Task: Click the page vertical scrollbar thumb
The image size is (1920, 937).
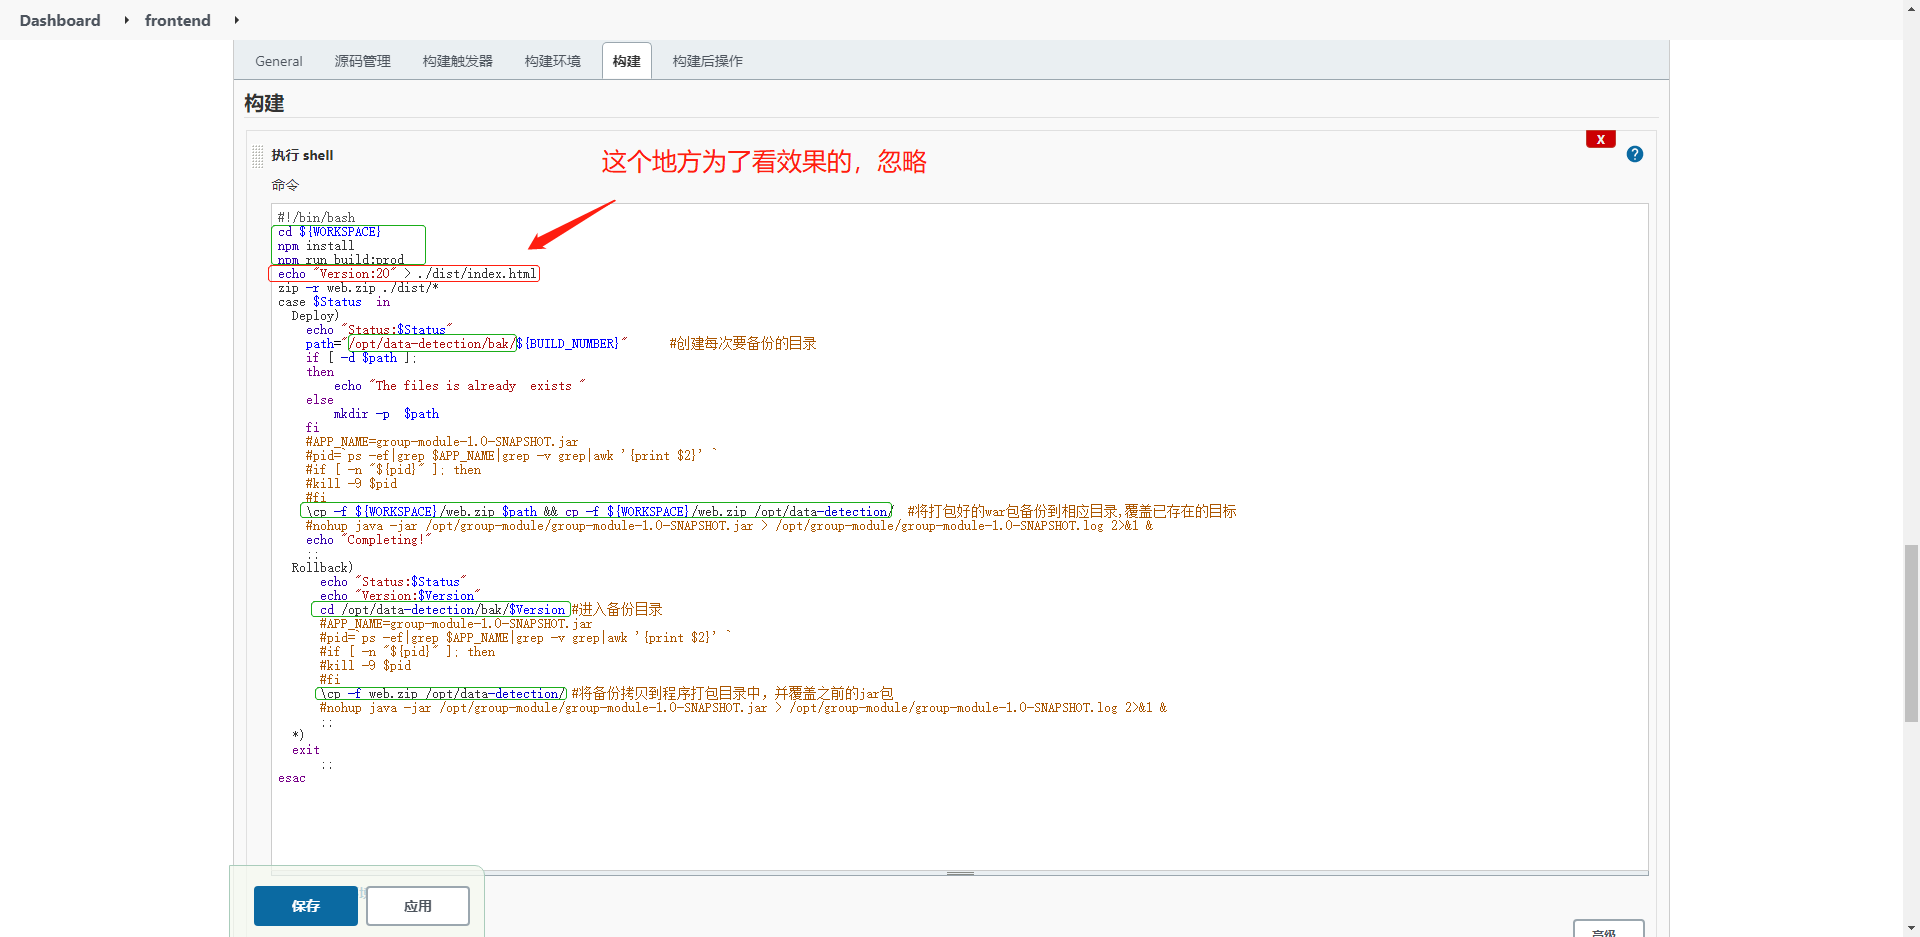Action: (x=1911, y=633)
